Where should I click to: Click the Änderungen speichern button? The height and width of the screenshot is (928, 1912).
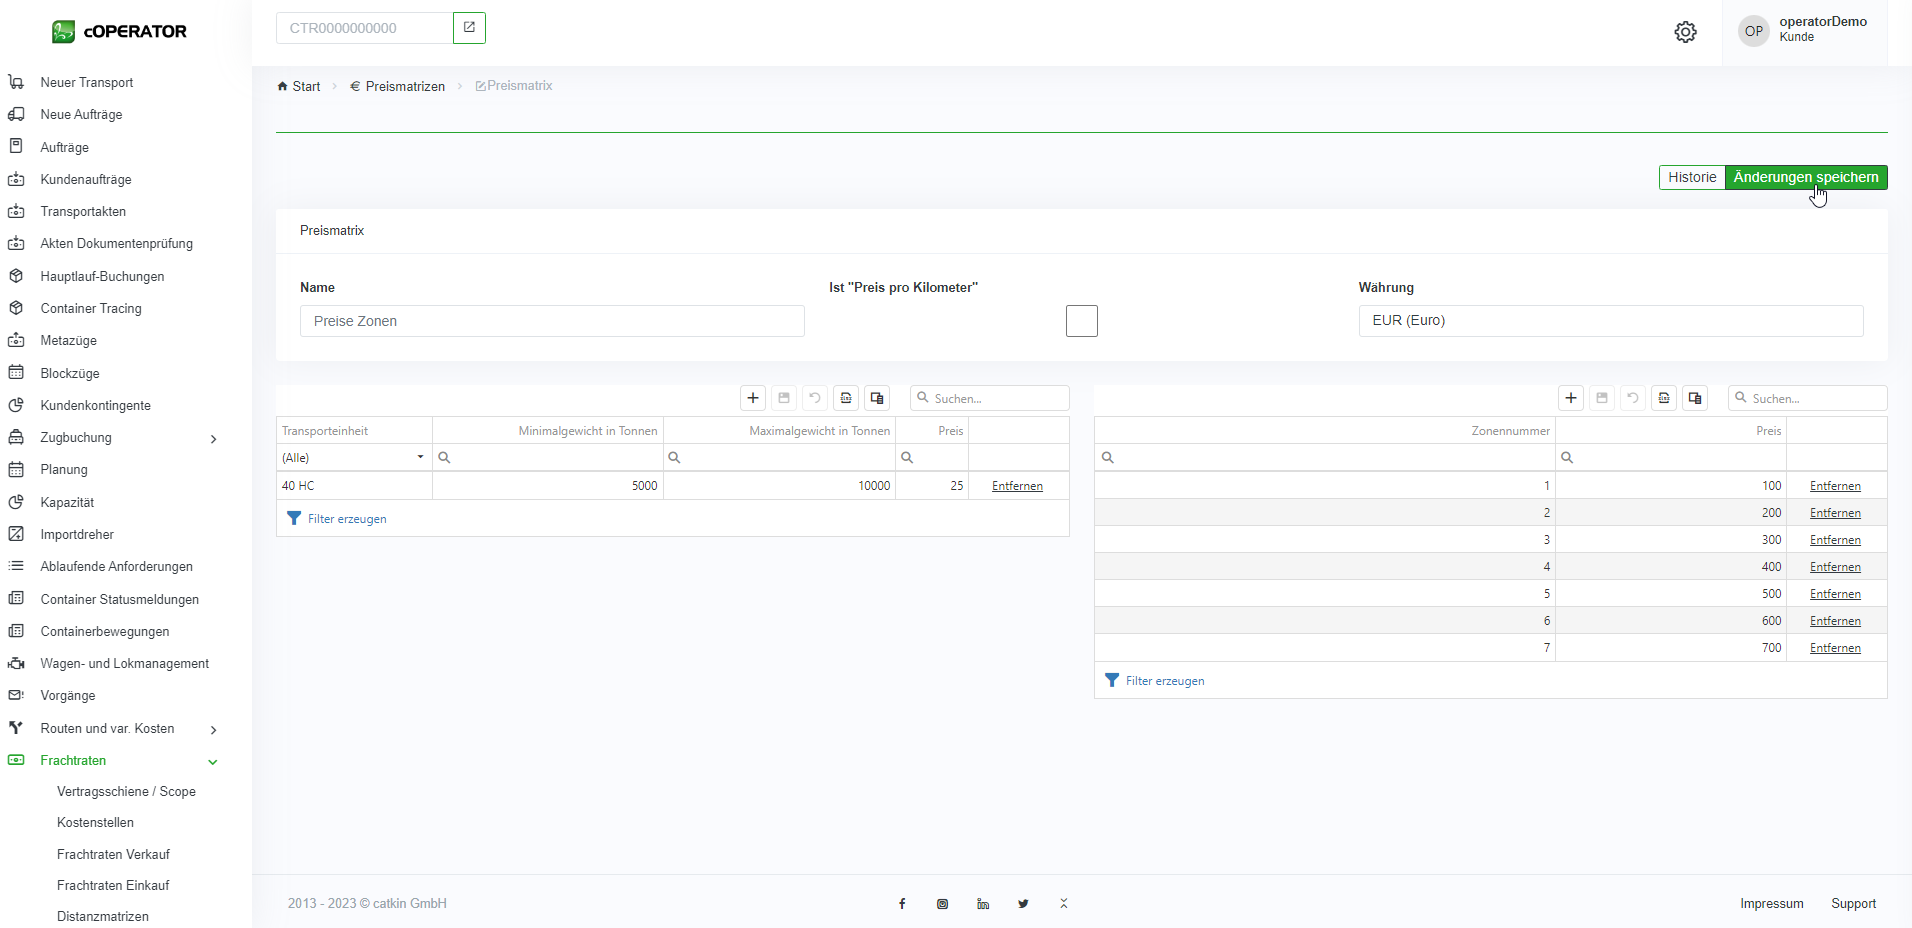pos(1805,177)
